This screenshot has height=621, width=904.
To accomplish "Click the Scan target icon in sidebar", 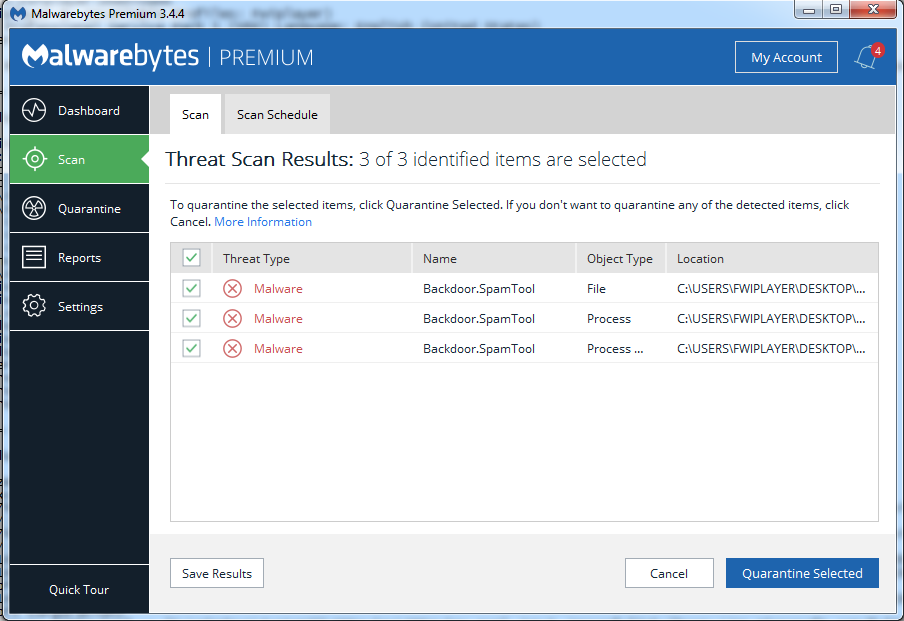I will (x=35, y=160).
